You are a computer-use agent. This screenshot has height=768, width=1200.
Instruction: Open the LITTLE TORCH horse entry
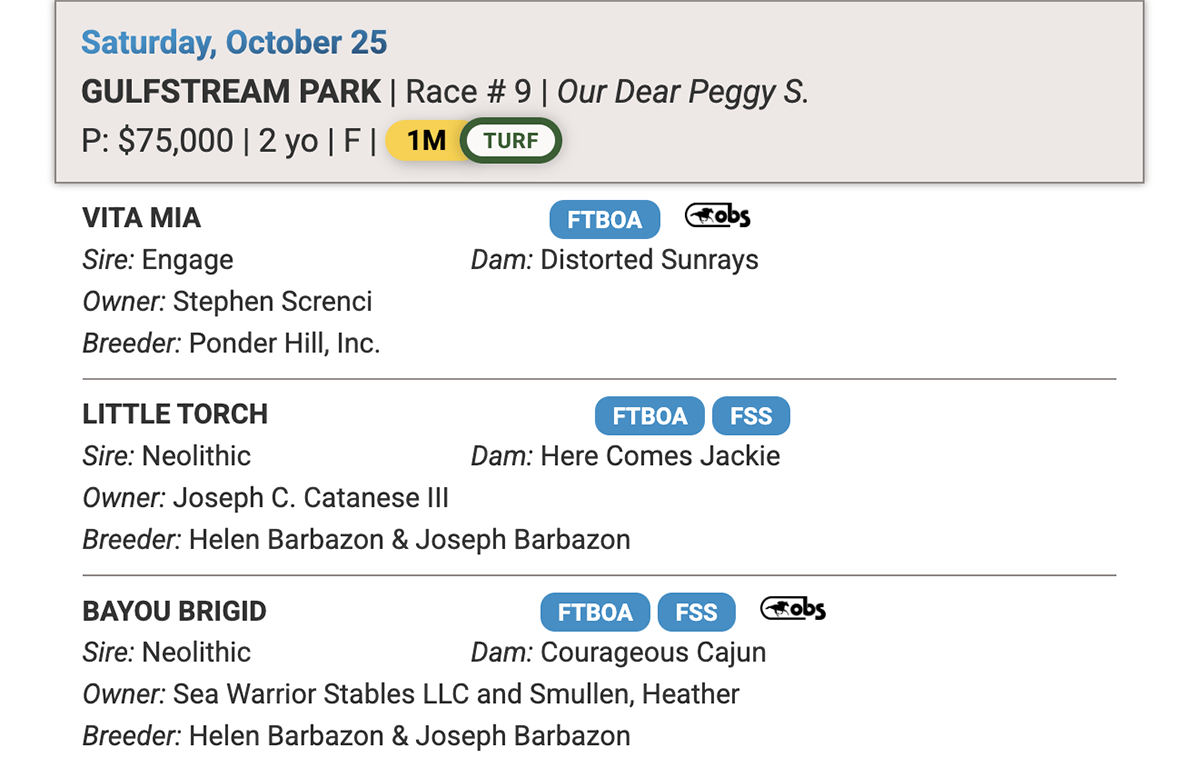(x=175, y=414)
